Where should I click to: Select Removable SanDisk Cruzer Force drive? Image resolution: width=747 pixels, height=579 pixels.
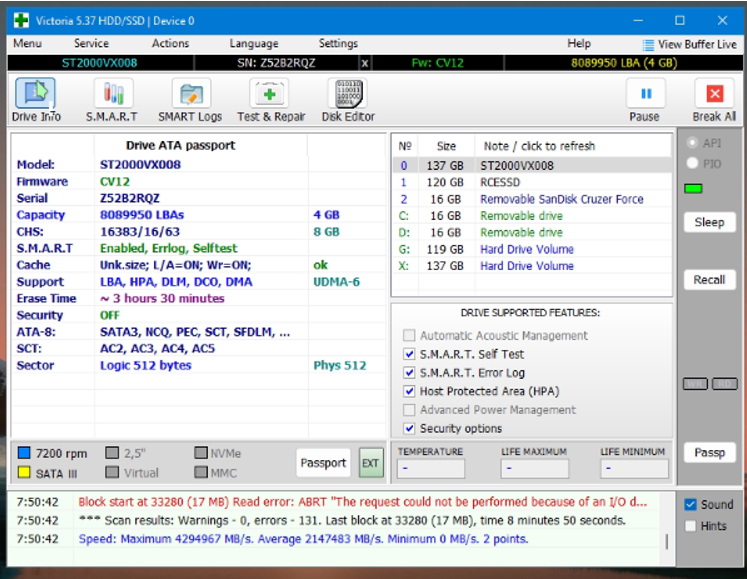coord(561,199)
